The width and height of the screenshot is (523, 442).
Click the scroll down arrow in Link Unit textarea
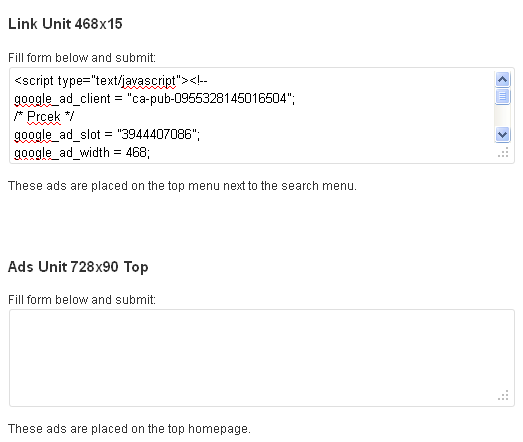(x=502, y=135)
